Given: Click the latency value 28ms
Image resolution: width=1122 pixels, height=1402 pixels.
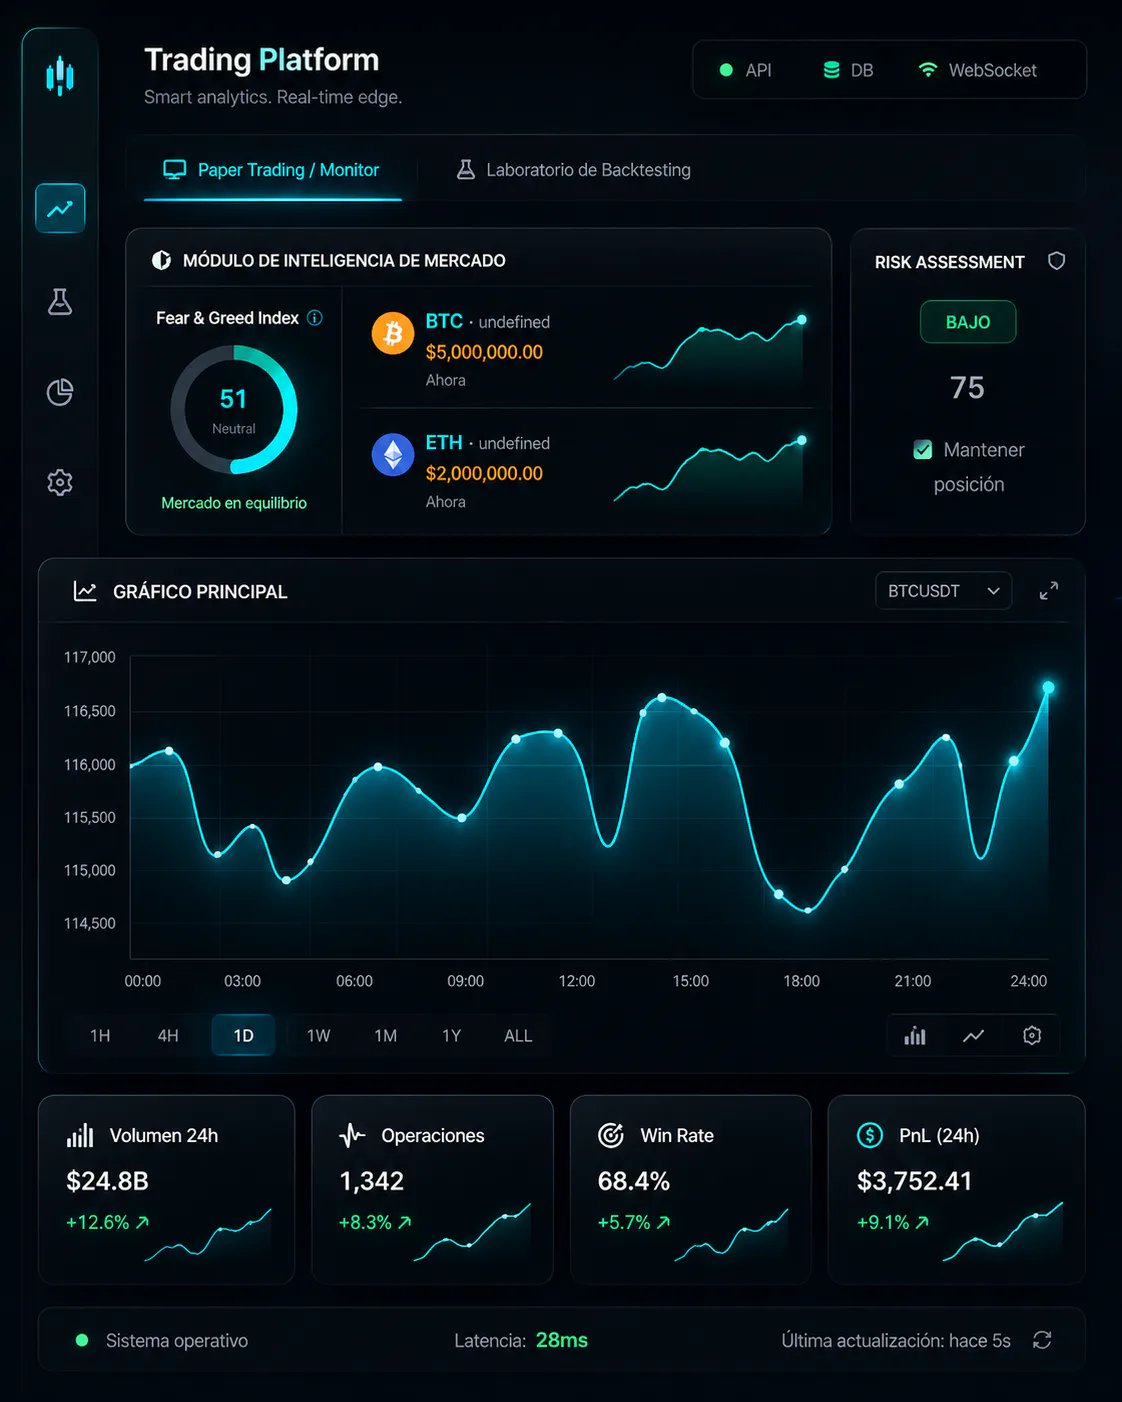Looking at the screenshot, I should [x=562, y=1340].
